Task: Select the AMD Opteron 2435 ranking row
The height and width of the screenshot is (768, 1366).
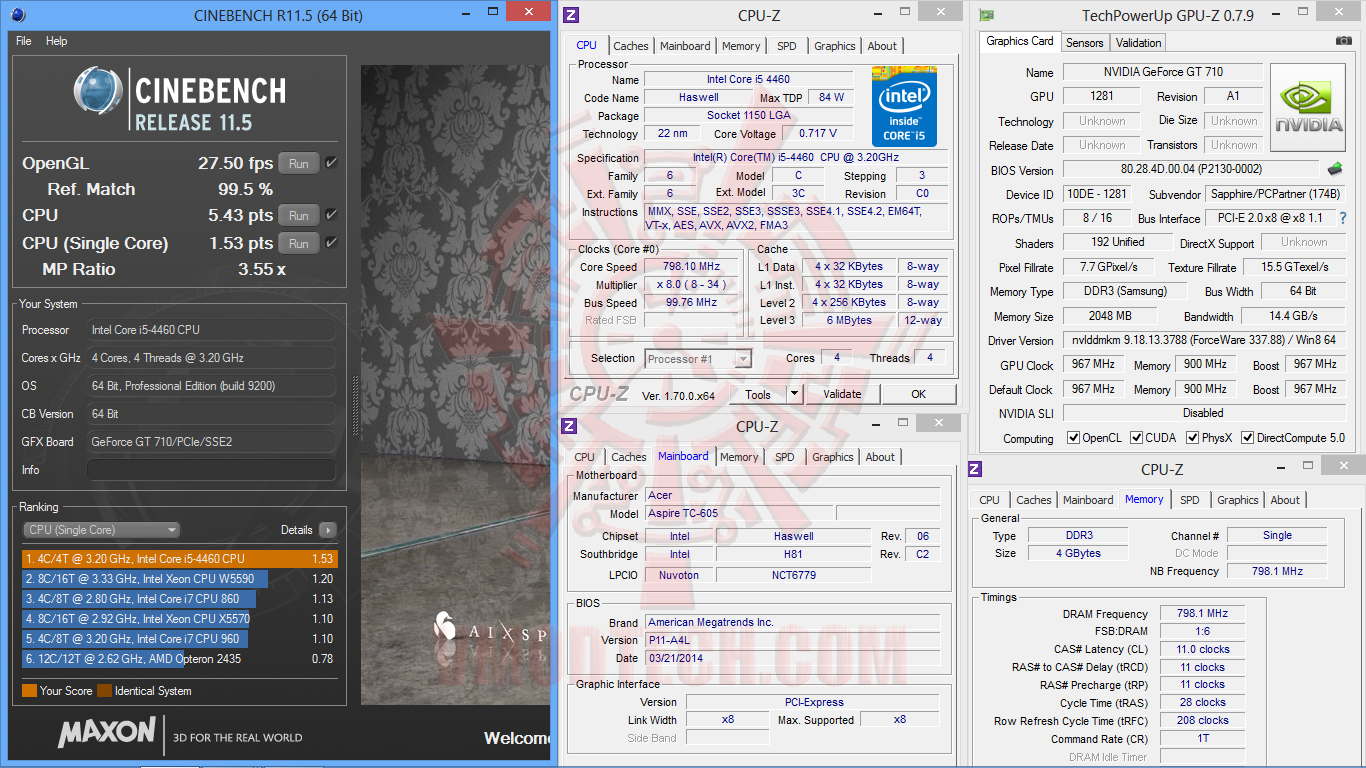Action: pos(180,659)
